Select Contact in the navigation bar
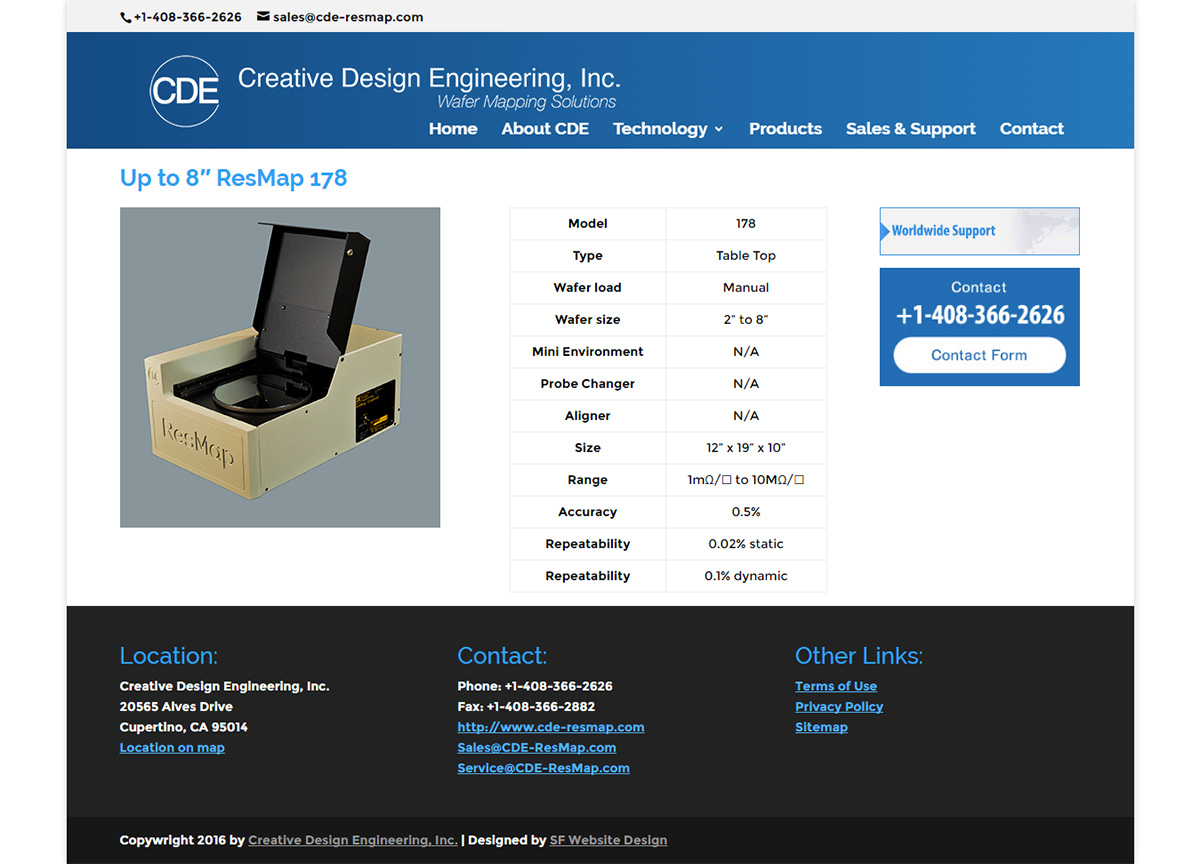The height and width of the screenshot is (864, 1200). point(1031,129)
